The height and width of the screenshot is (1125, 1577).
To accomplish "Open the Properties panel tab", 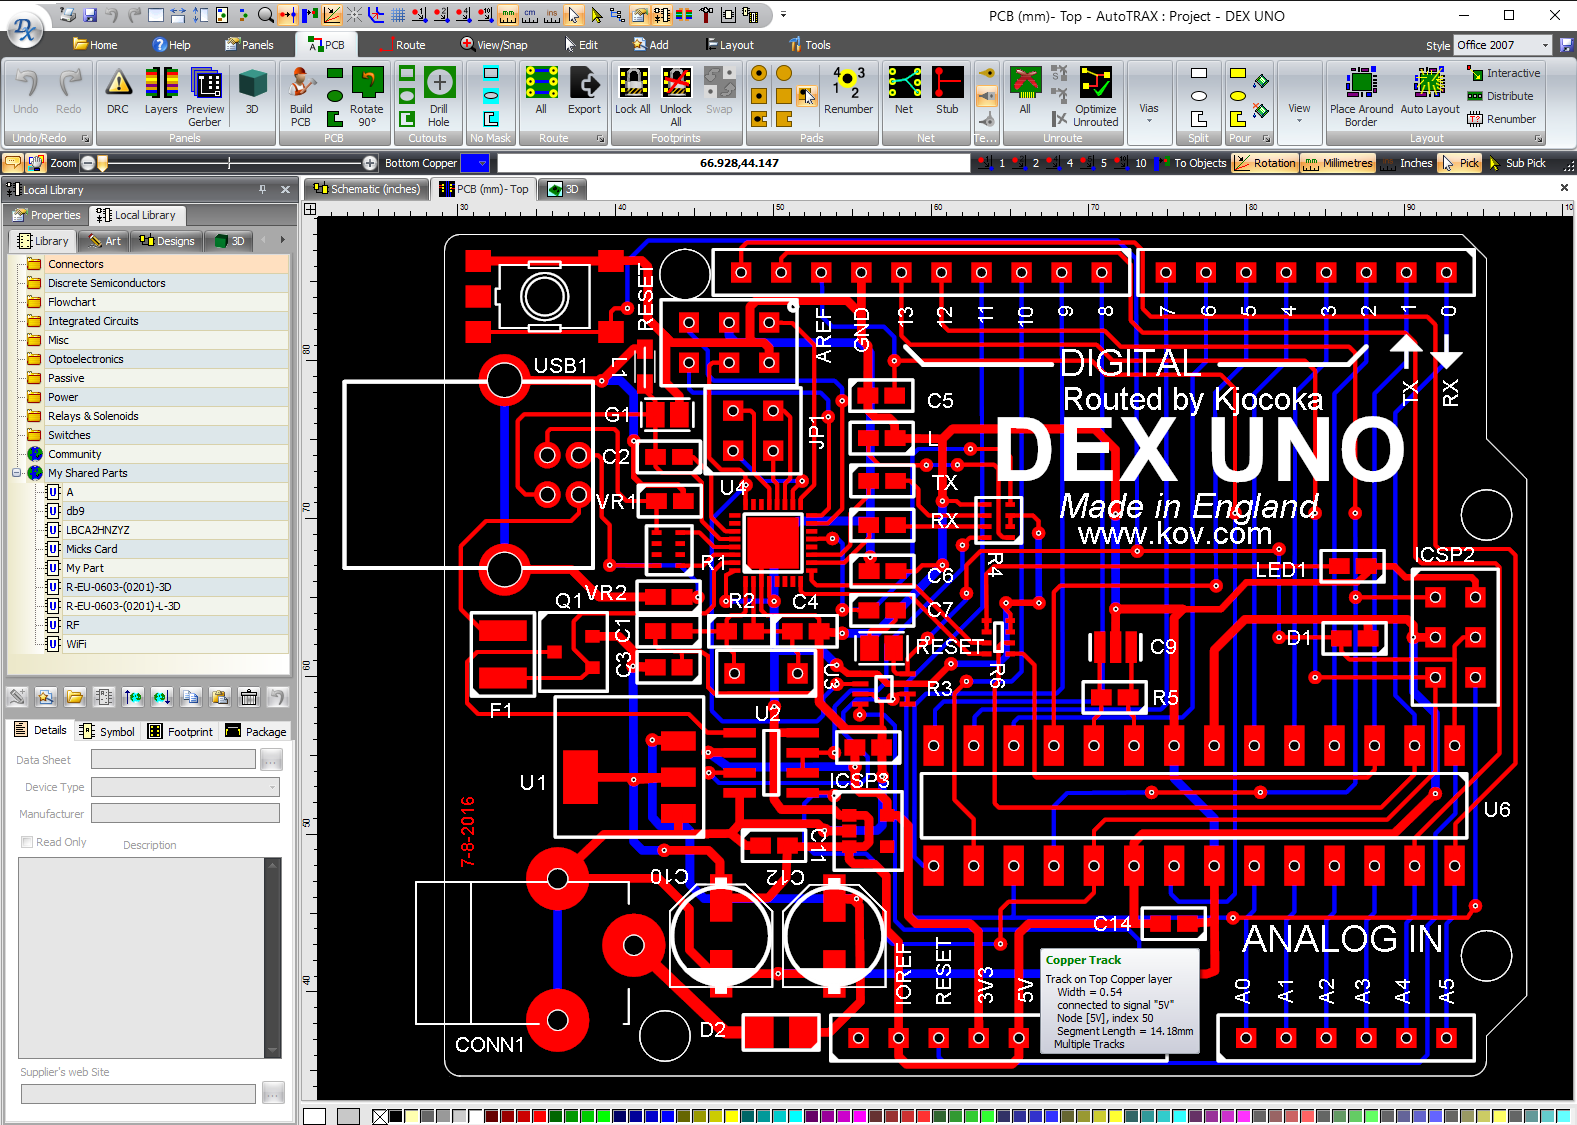I will point(46,215).
